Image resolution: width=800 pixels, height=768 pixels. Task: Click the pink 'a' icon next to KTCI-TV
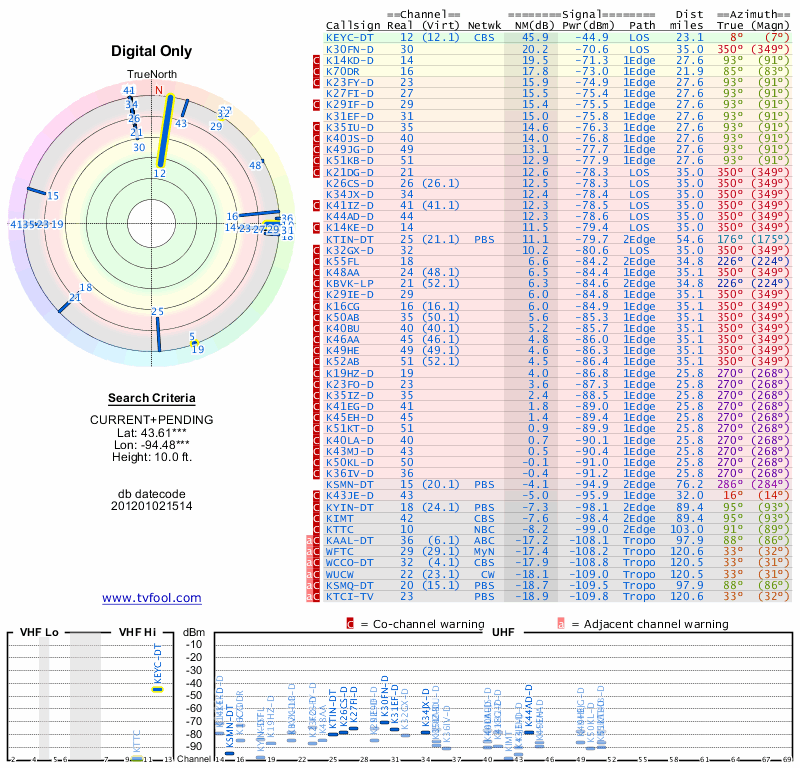click(309, 596)
